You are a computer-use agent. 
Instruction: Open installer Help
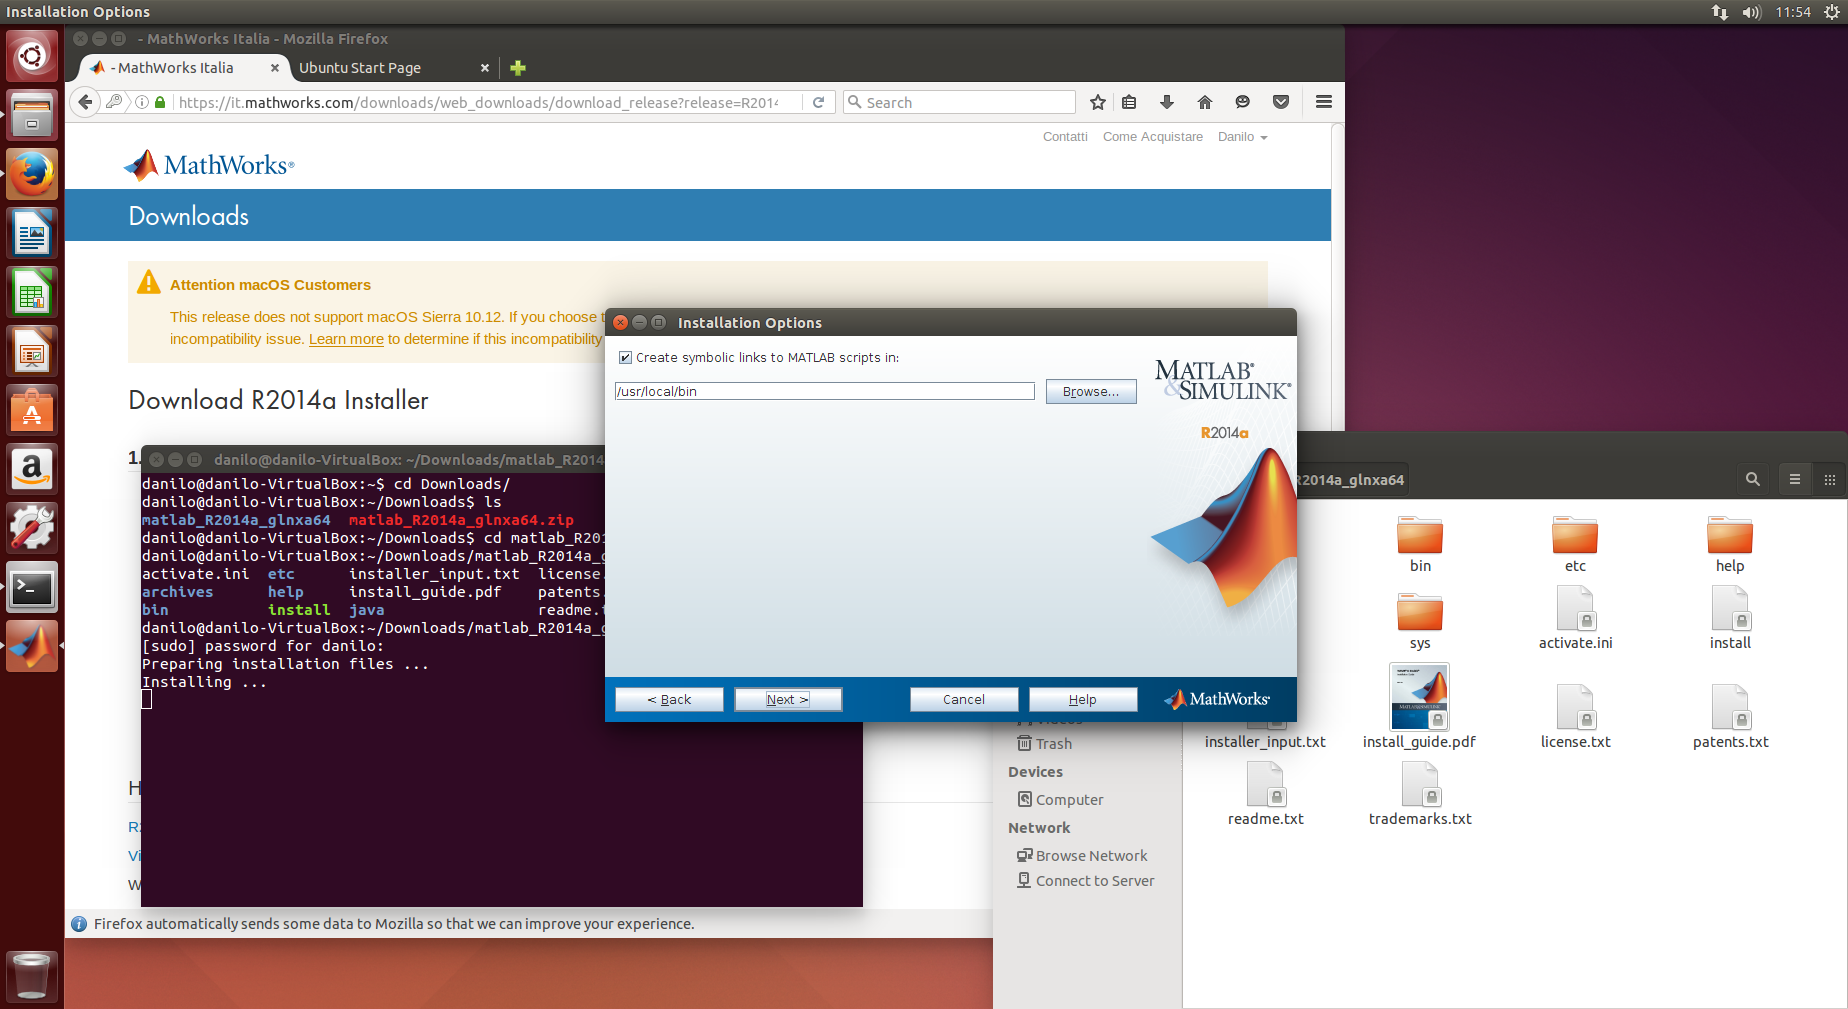pyautogui.click(x=1083, y=699)
